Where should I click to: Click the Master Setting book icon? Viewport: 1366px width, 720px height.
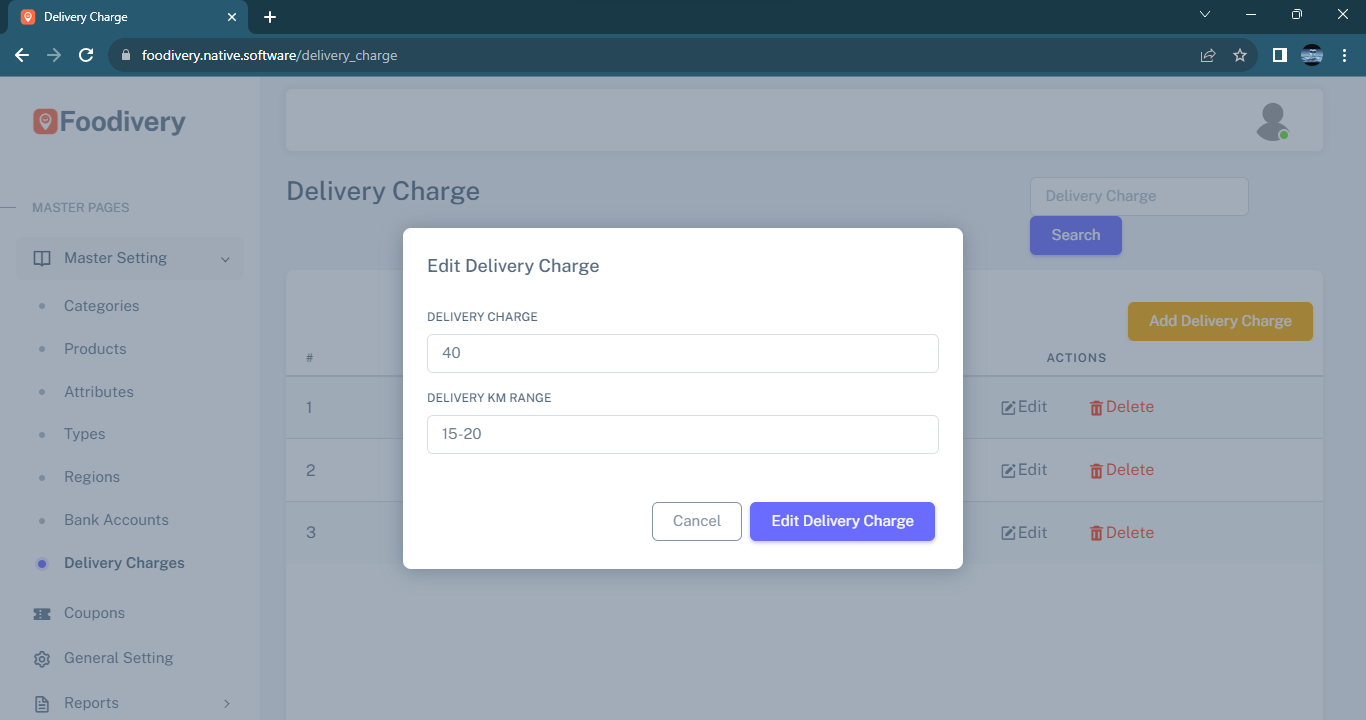[x=42, y=259]
